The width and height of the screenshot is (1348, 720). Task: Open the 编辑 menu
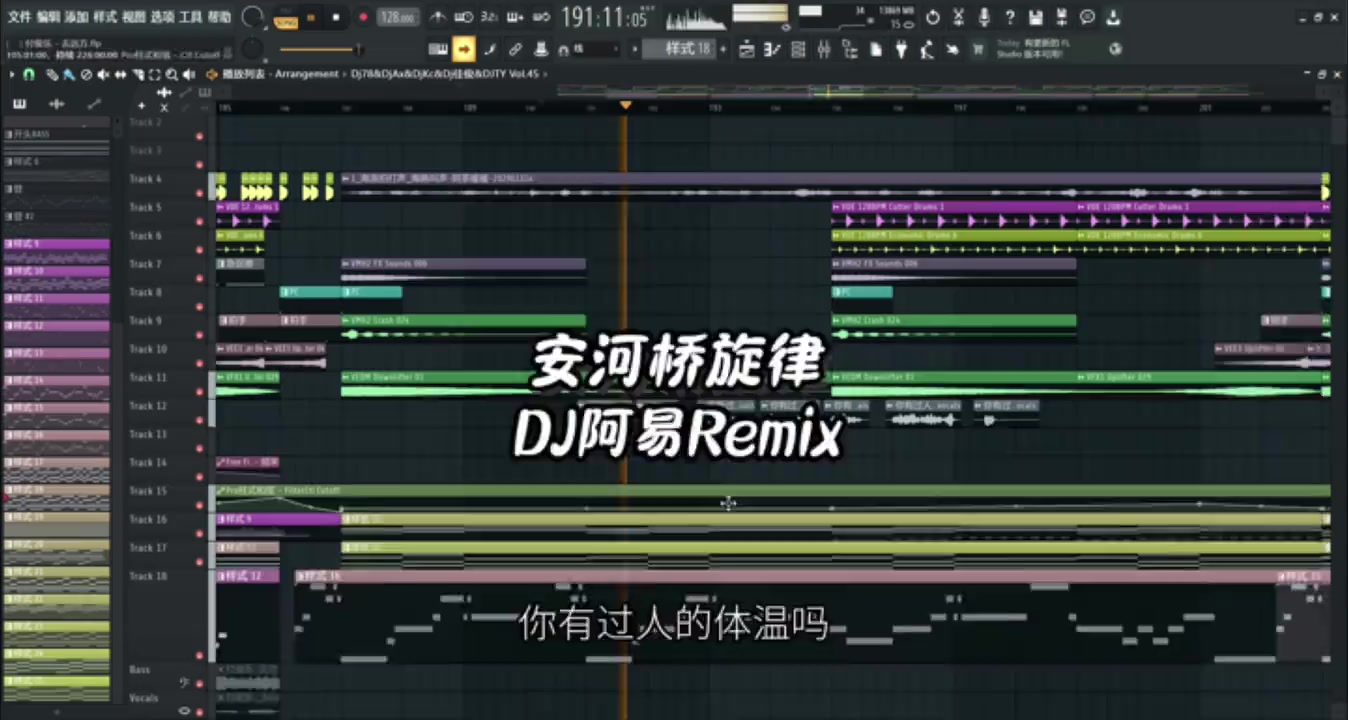(47, 17)
